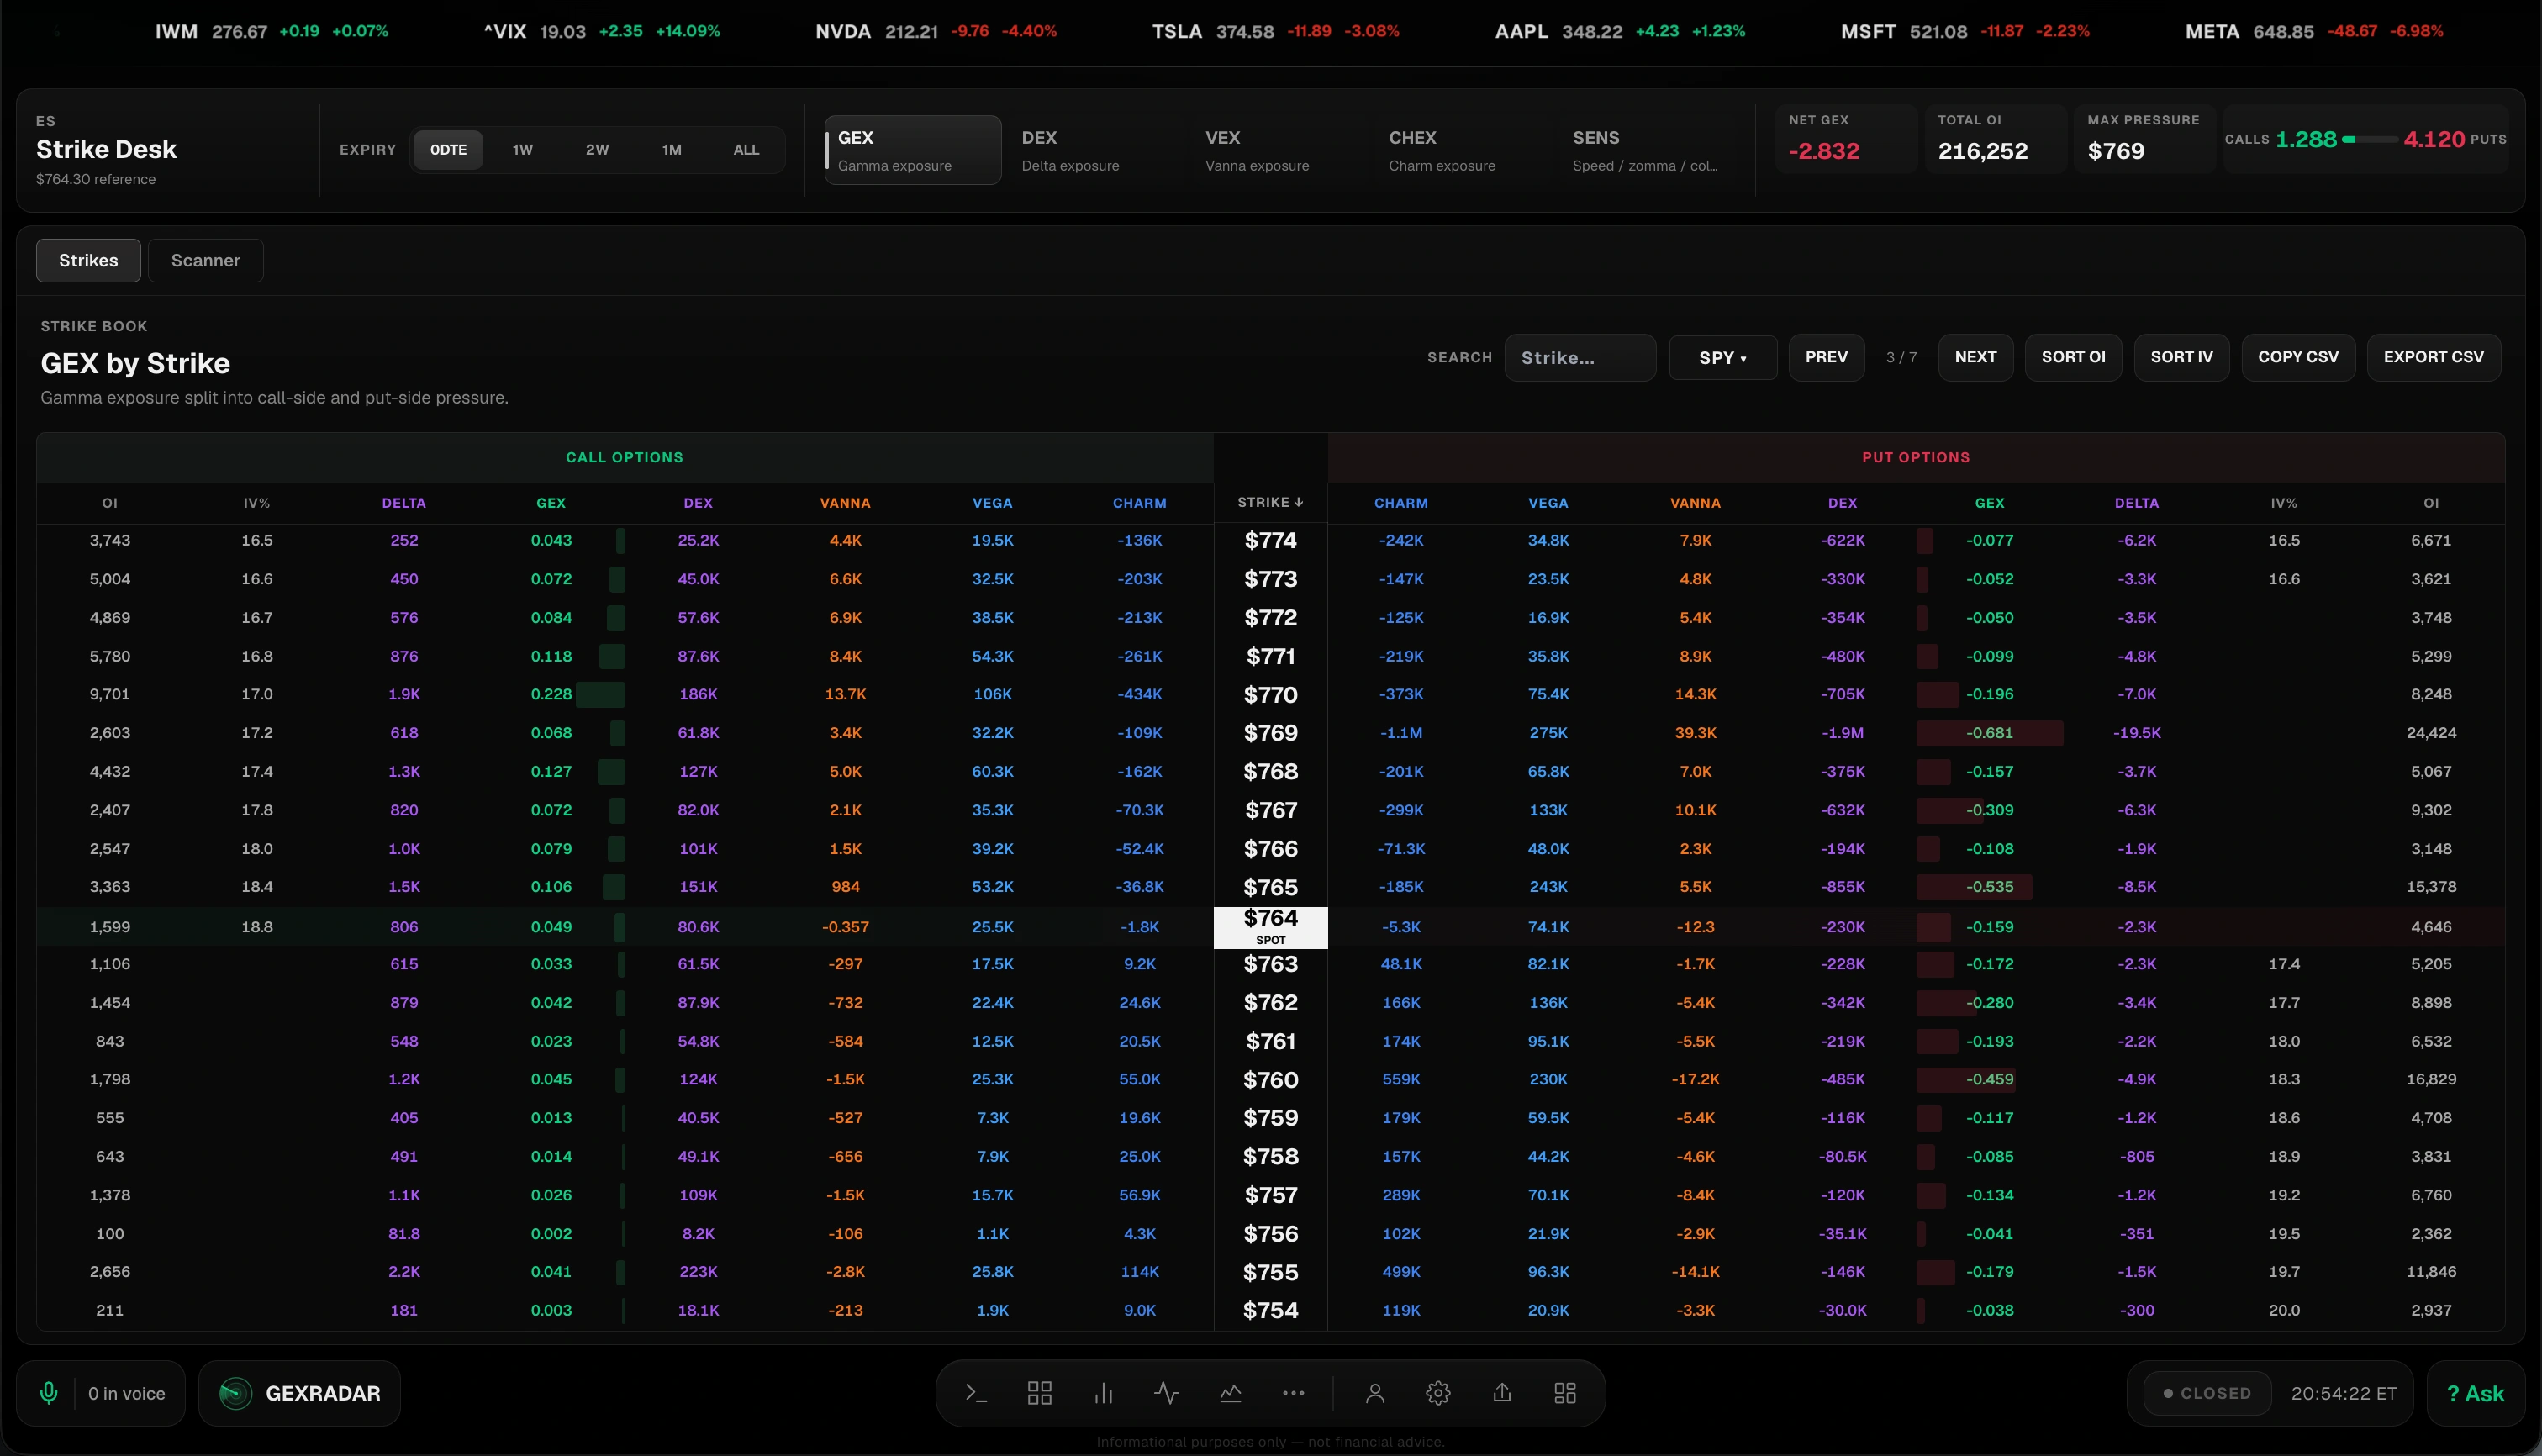The height and width of the screenshot is (1456, 2542).
Task: Select the VEX Vanna exposure tab
Action: tap(1279, 150)
